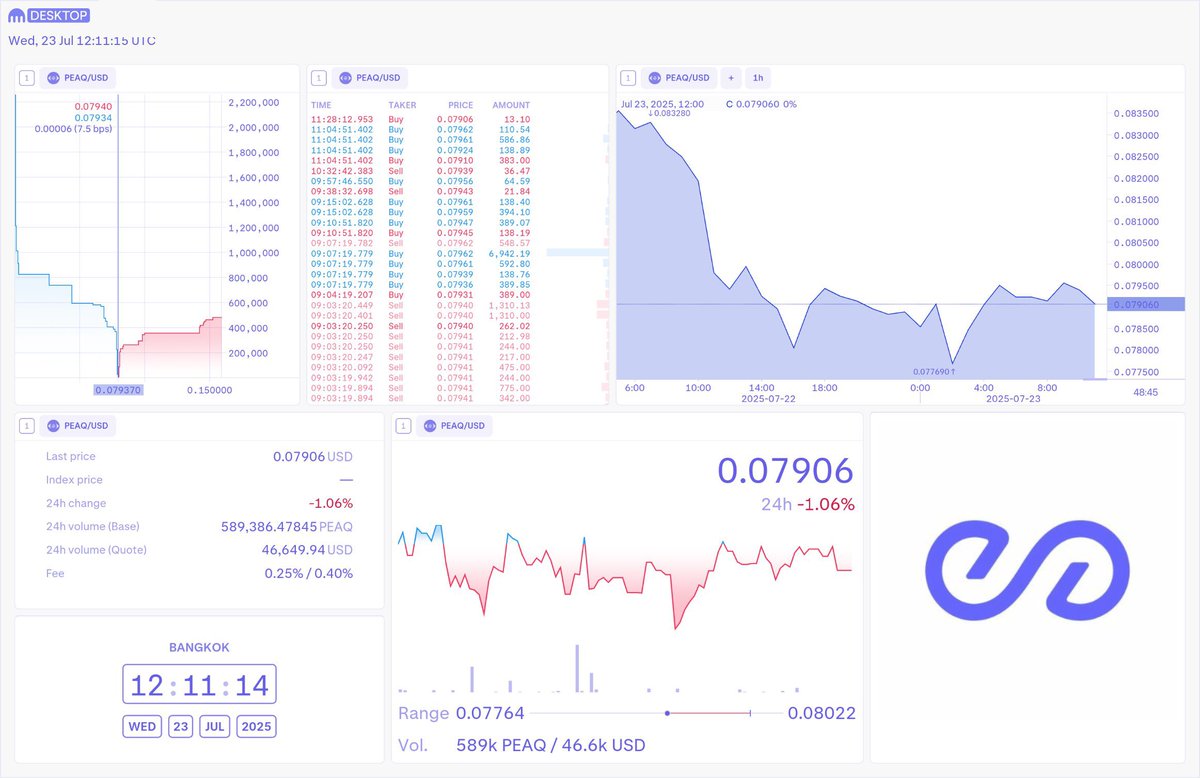Click the 24h volume (Base) value 589,386.47845 PEAQ
Image resolution: width=1200 pixels, height=778 pixels.
point(286,526)
